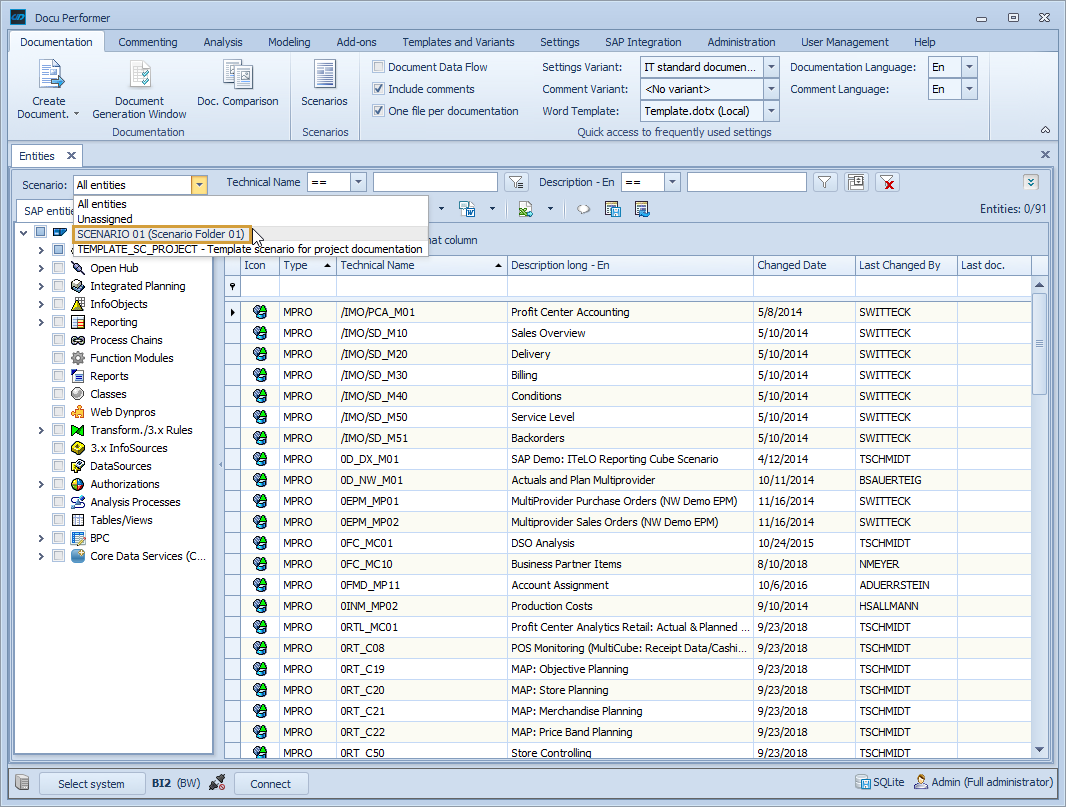Open the Documentation Language dropdown

tap(969, 67)
